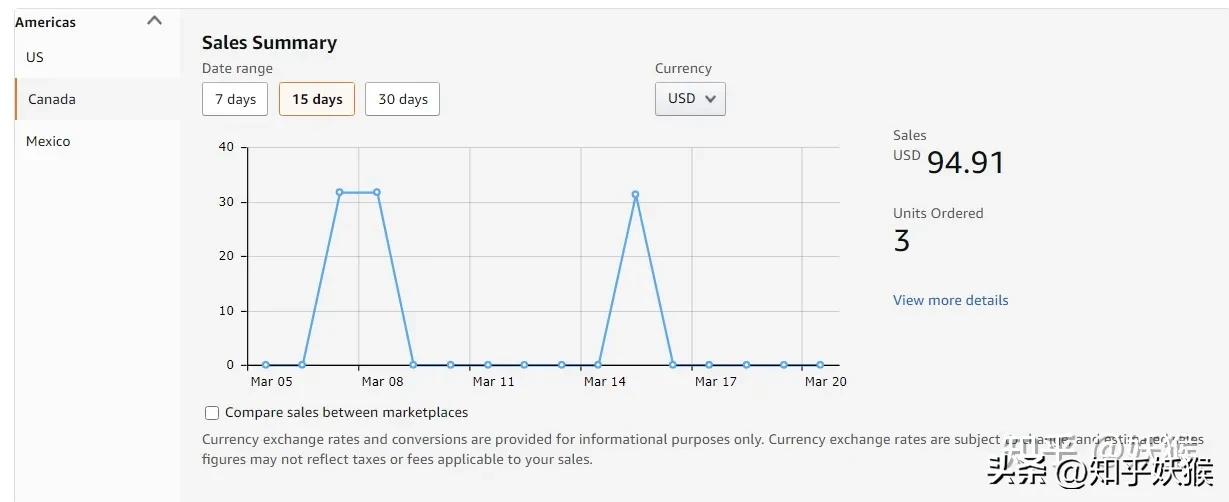
Task: Click the Units Ordered count of 3
Action: click(902, 241)
